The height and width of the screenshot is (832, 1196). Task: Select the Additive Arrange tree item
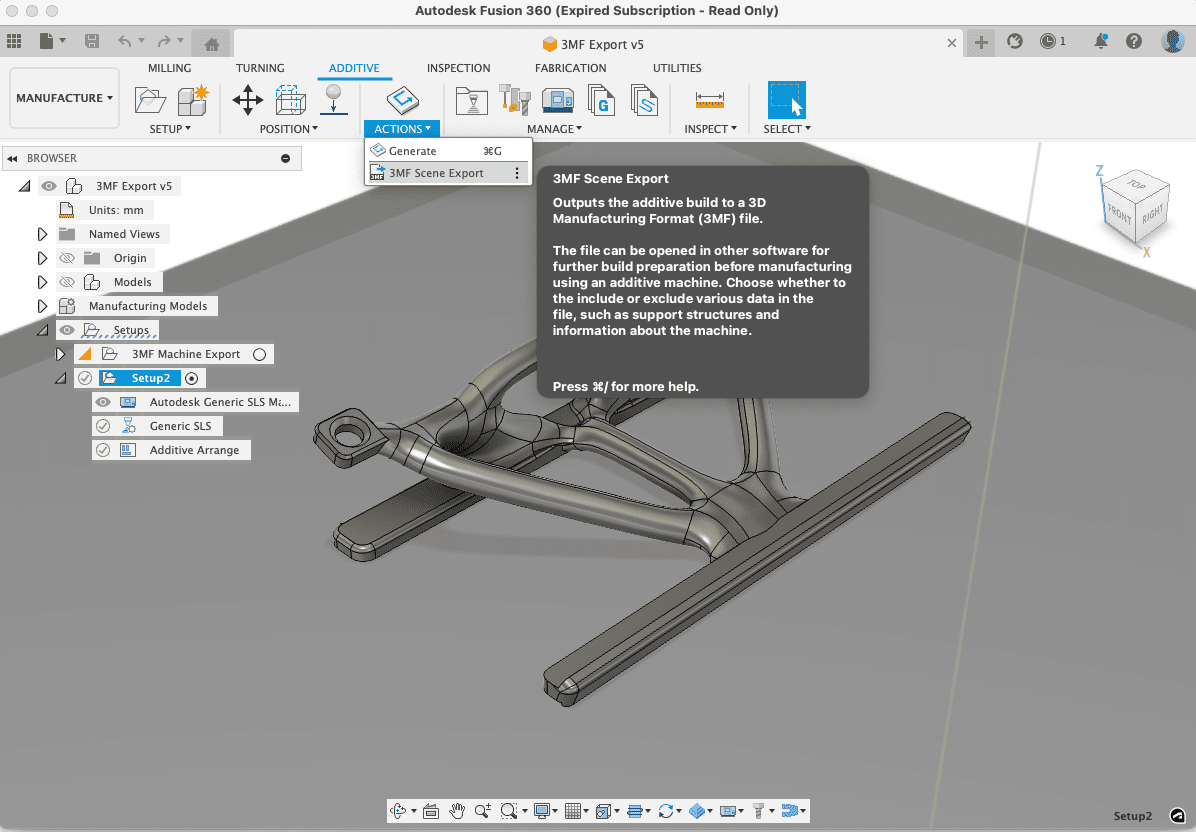click(194, 450)
